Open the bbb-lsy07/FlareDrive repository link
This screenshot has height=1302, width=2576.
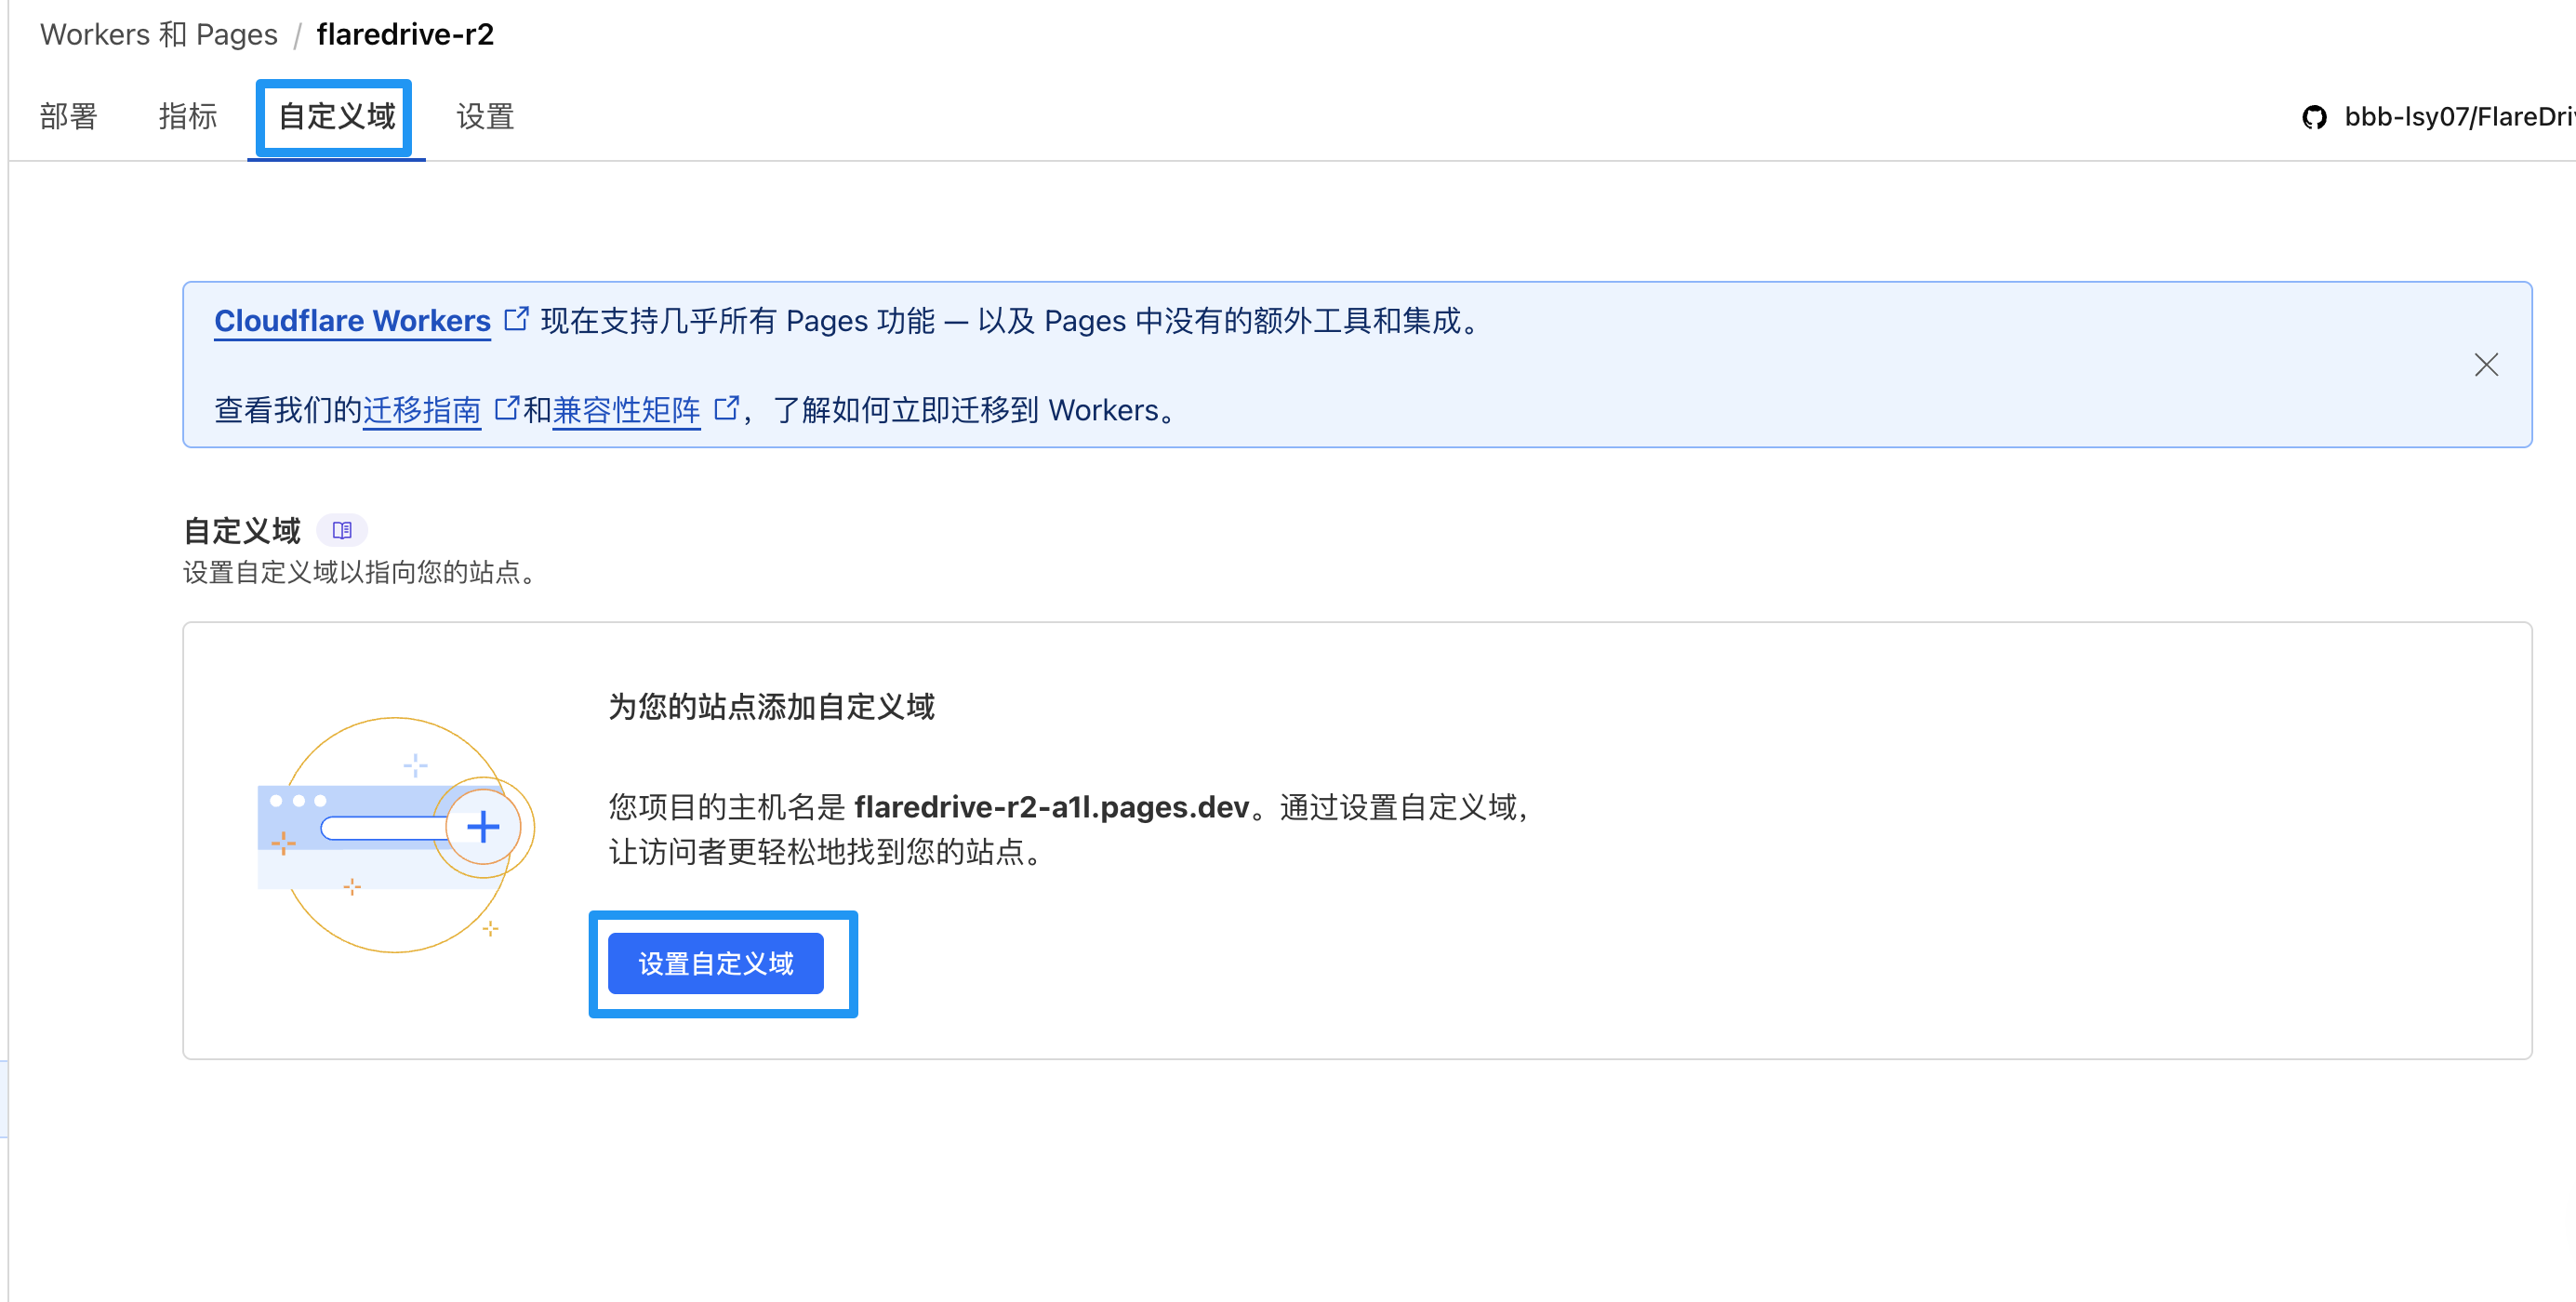pyautogui.click(x=2459, y=117)
